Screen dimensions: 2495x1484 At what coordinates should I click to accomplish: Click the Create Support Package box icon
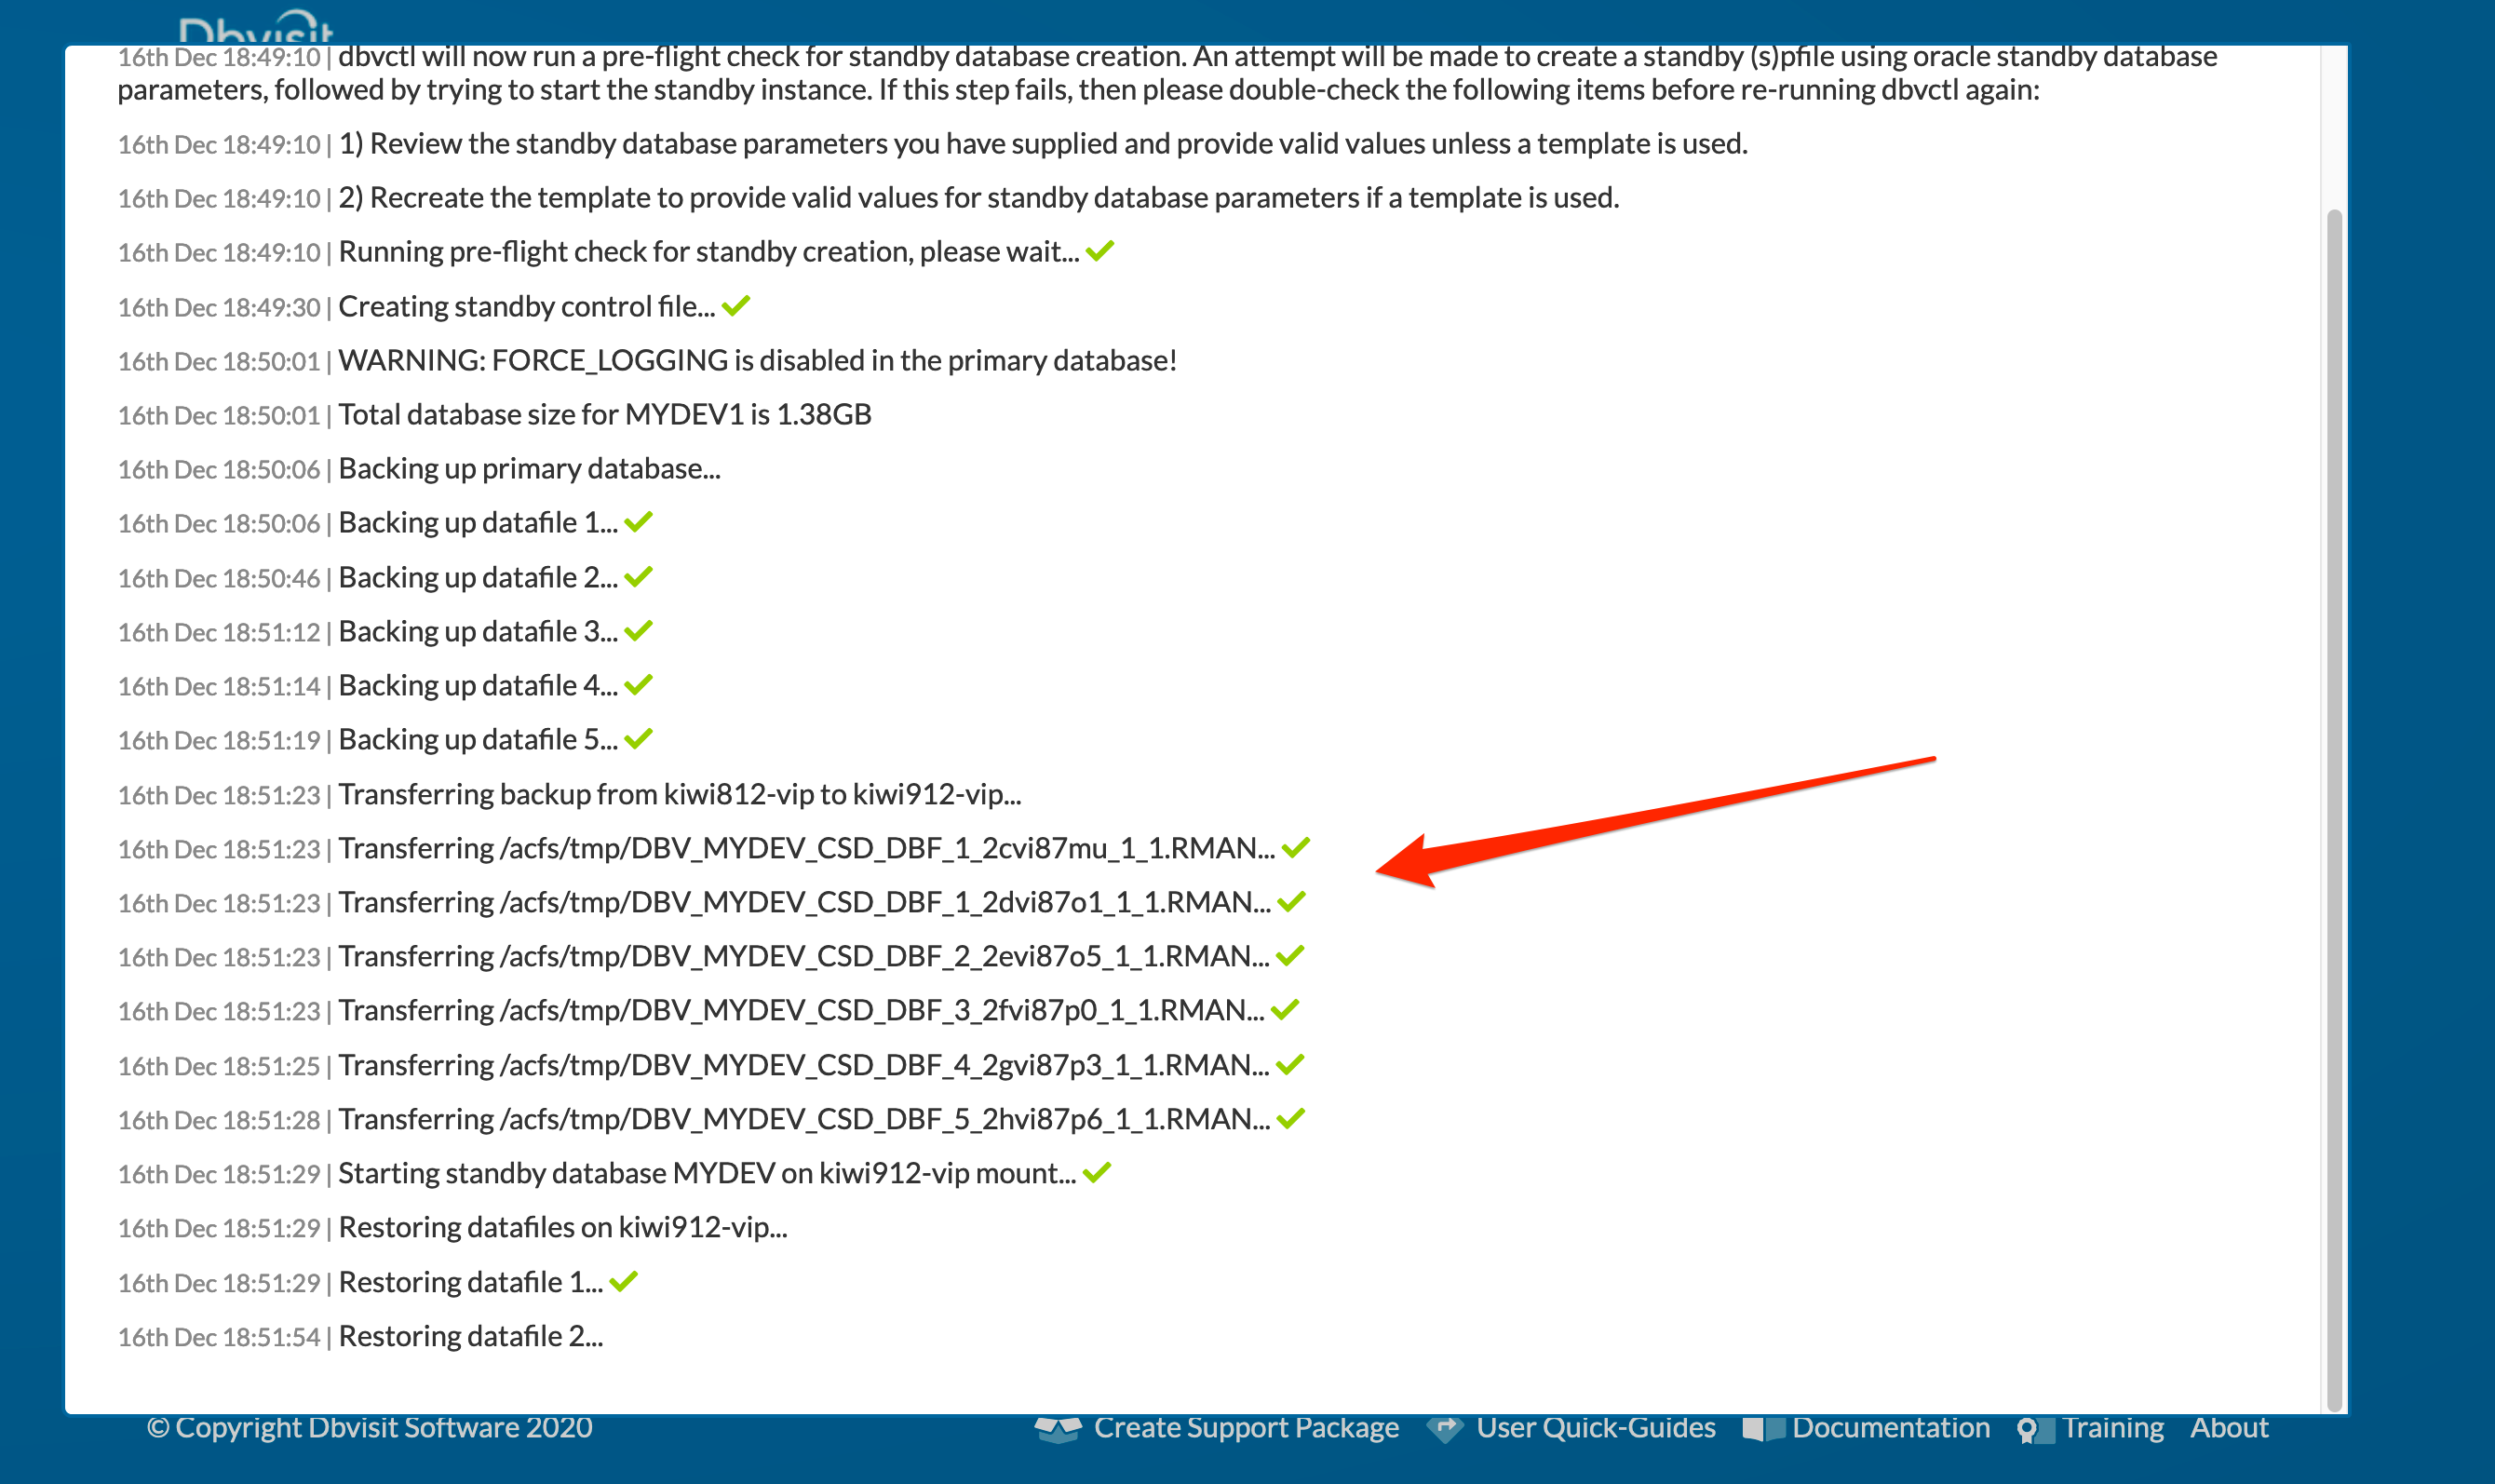click(1058, 1429)
